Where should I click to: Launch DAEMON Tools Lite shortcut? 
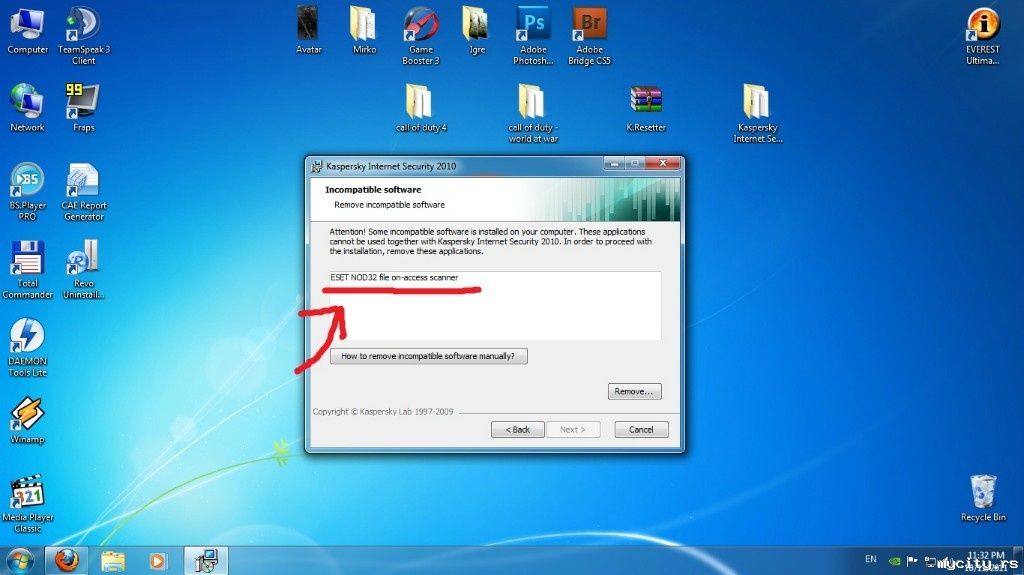(27, 348)
